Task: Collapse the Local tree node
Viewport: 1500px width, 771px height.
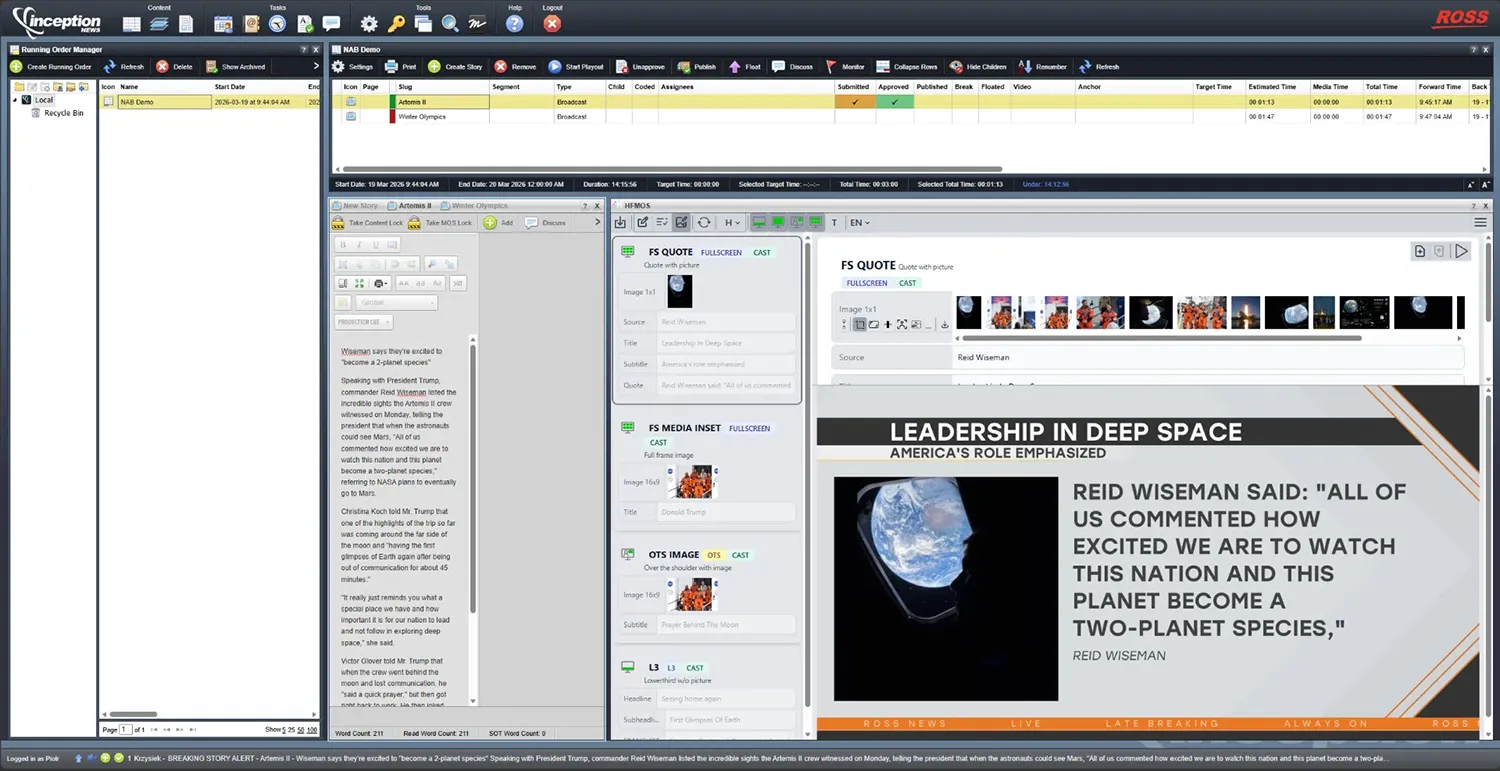Action: point(15,100)
